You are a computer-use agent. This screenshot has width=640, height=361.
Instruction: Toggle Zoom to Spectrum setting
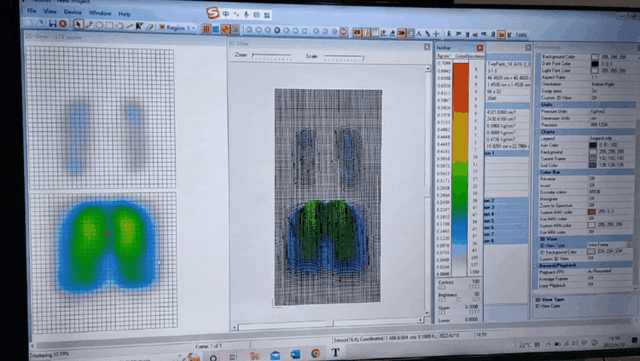tap(586, 205)
